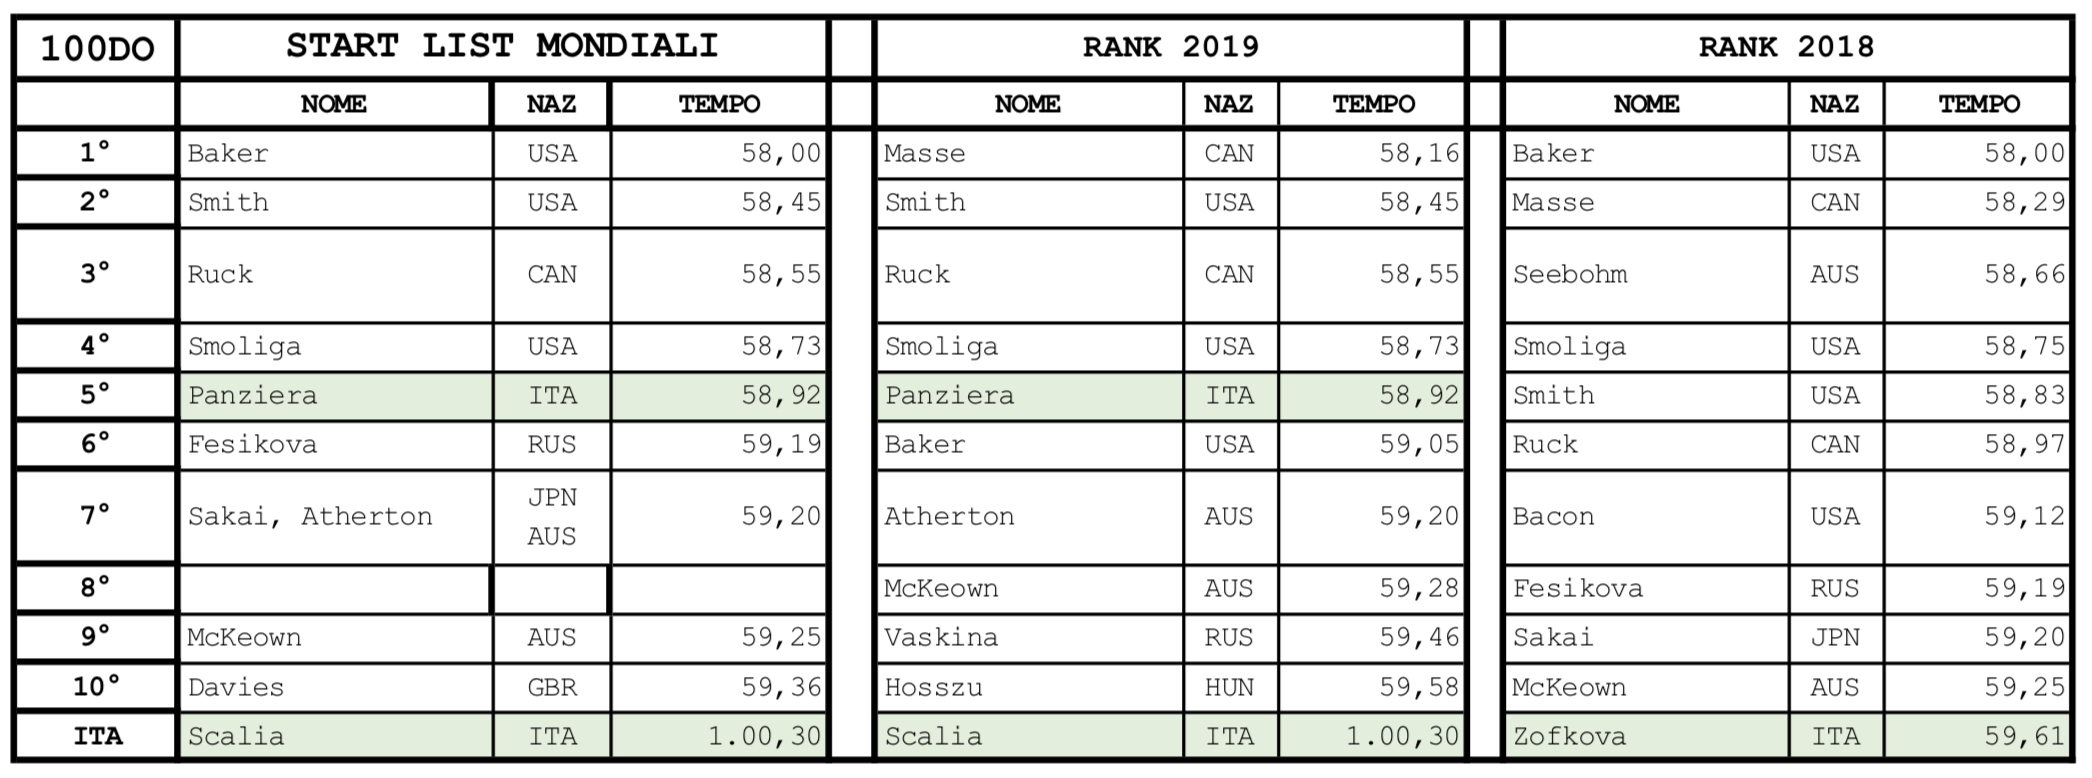
Task: Click the Zofkova cell in RANK 2018
Action: point(1647,737)
